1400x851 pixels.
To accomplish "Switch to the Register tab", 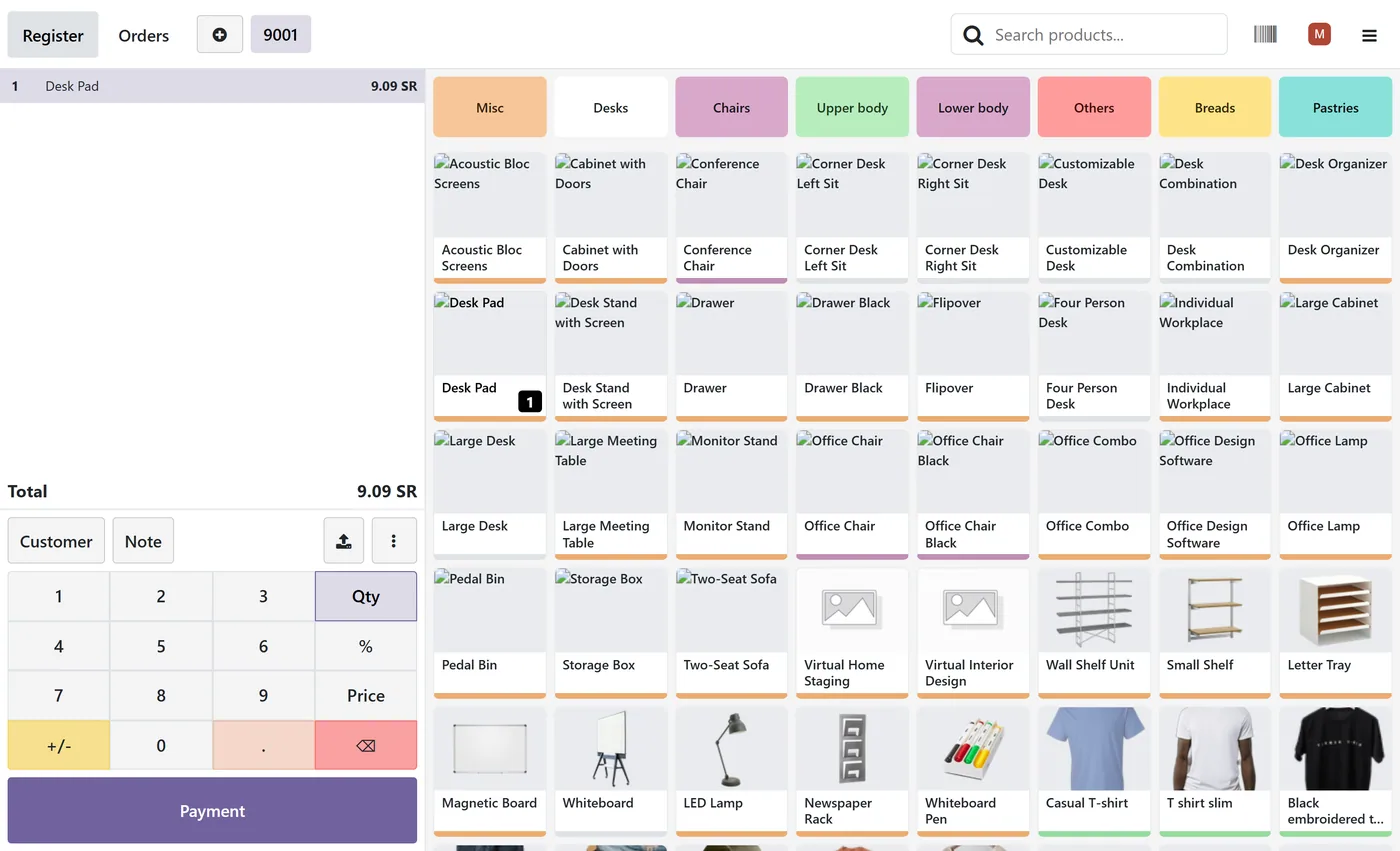I will coord(53,35).
